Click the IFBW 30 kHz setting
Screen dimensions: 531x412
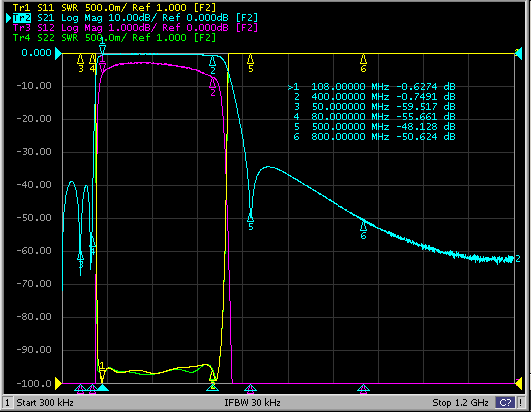point(252,403)
